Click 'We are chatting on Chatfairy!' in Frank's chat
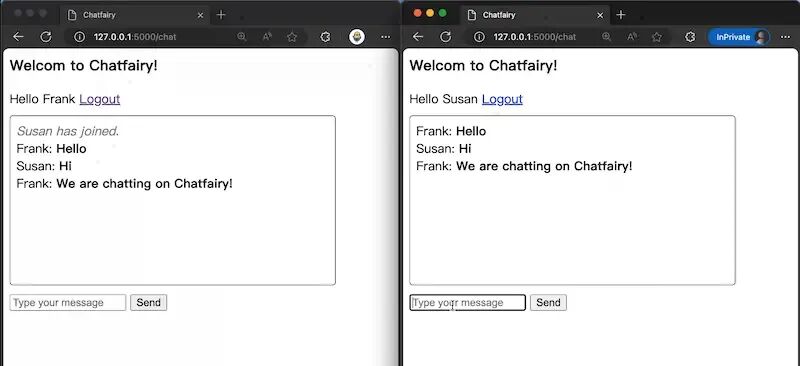The image size is (800, 366). pos(144,183)
